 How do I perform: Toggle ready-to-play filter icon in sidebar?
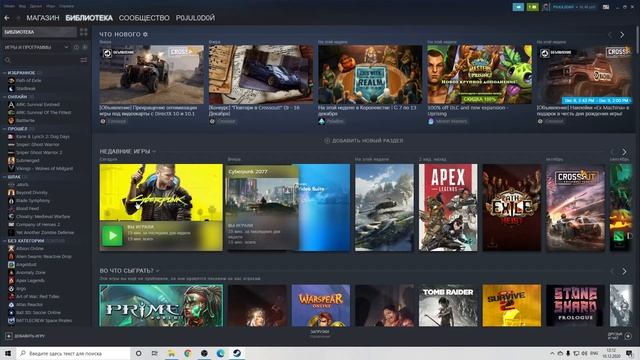[84, 47]
